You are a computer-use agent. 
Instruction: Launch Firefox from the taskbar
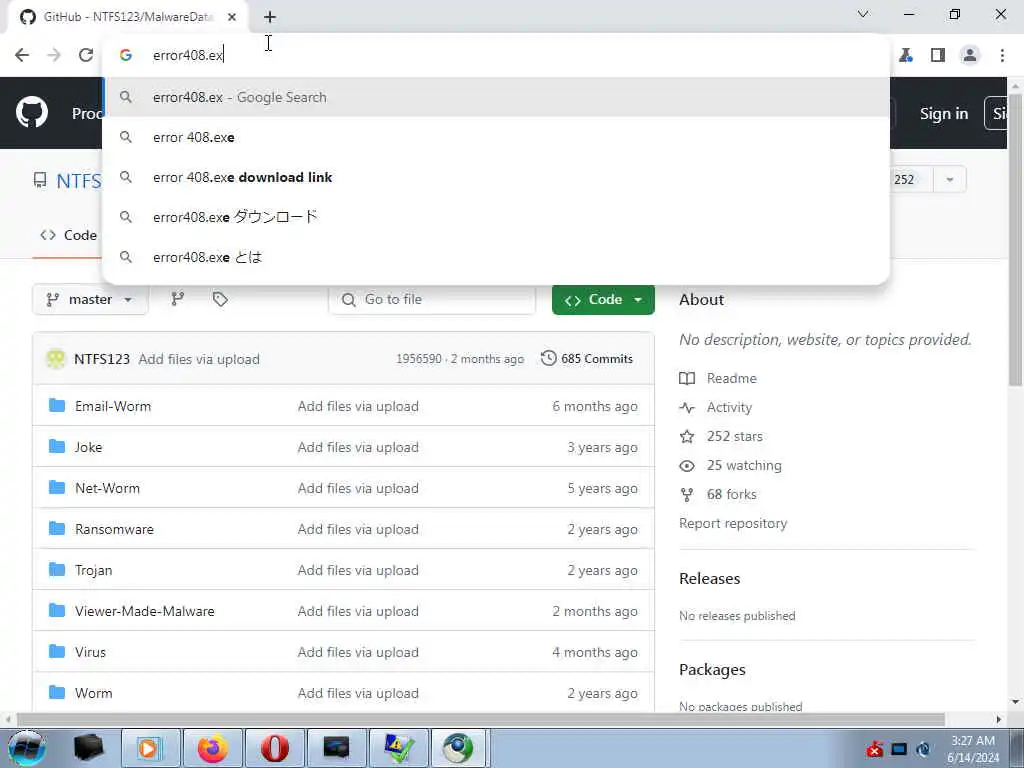[x=212, y=748]
